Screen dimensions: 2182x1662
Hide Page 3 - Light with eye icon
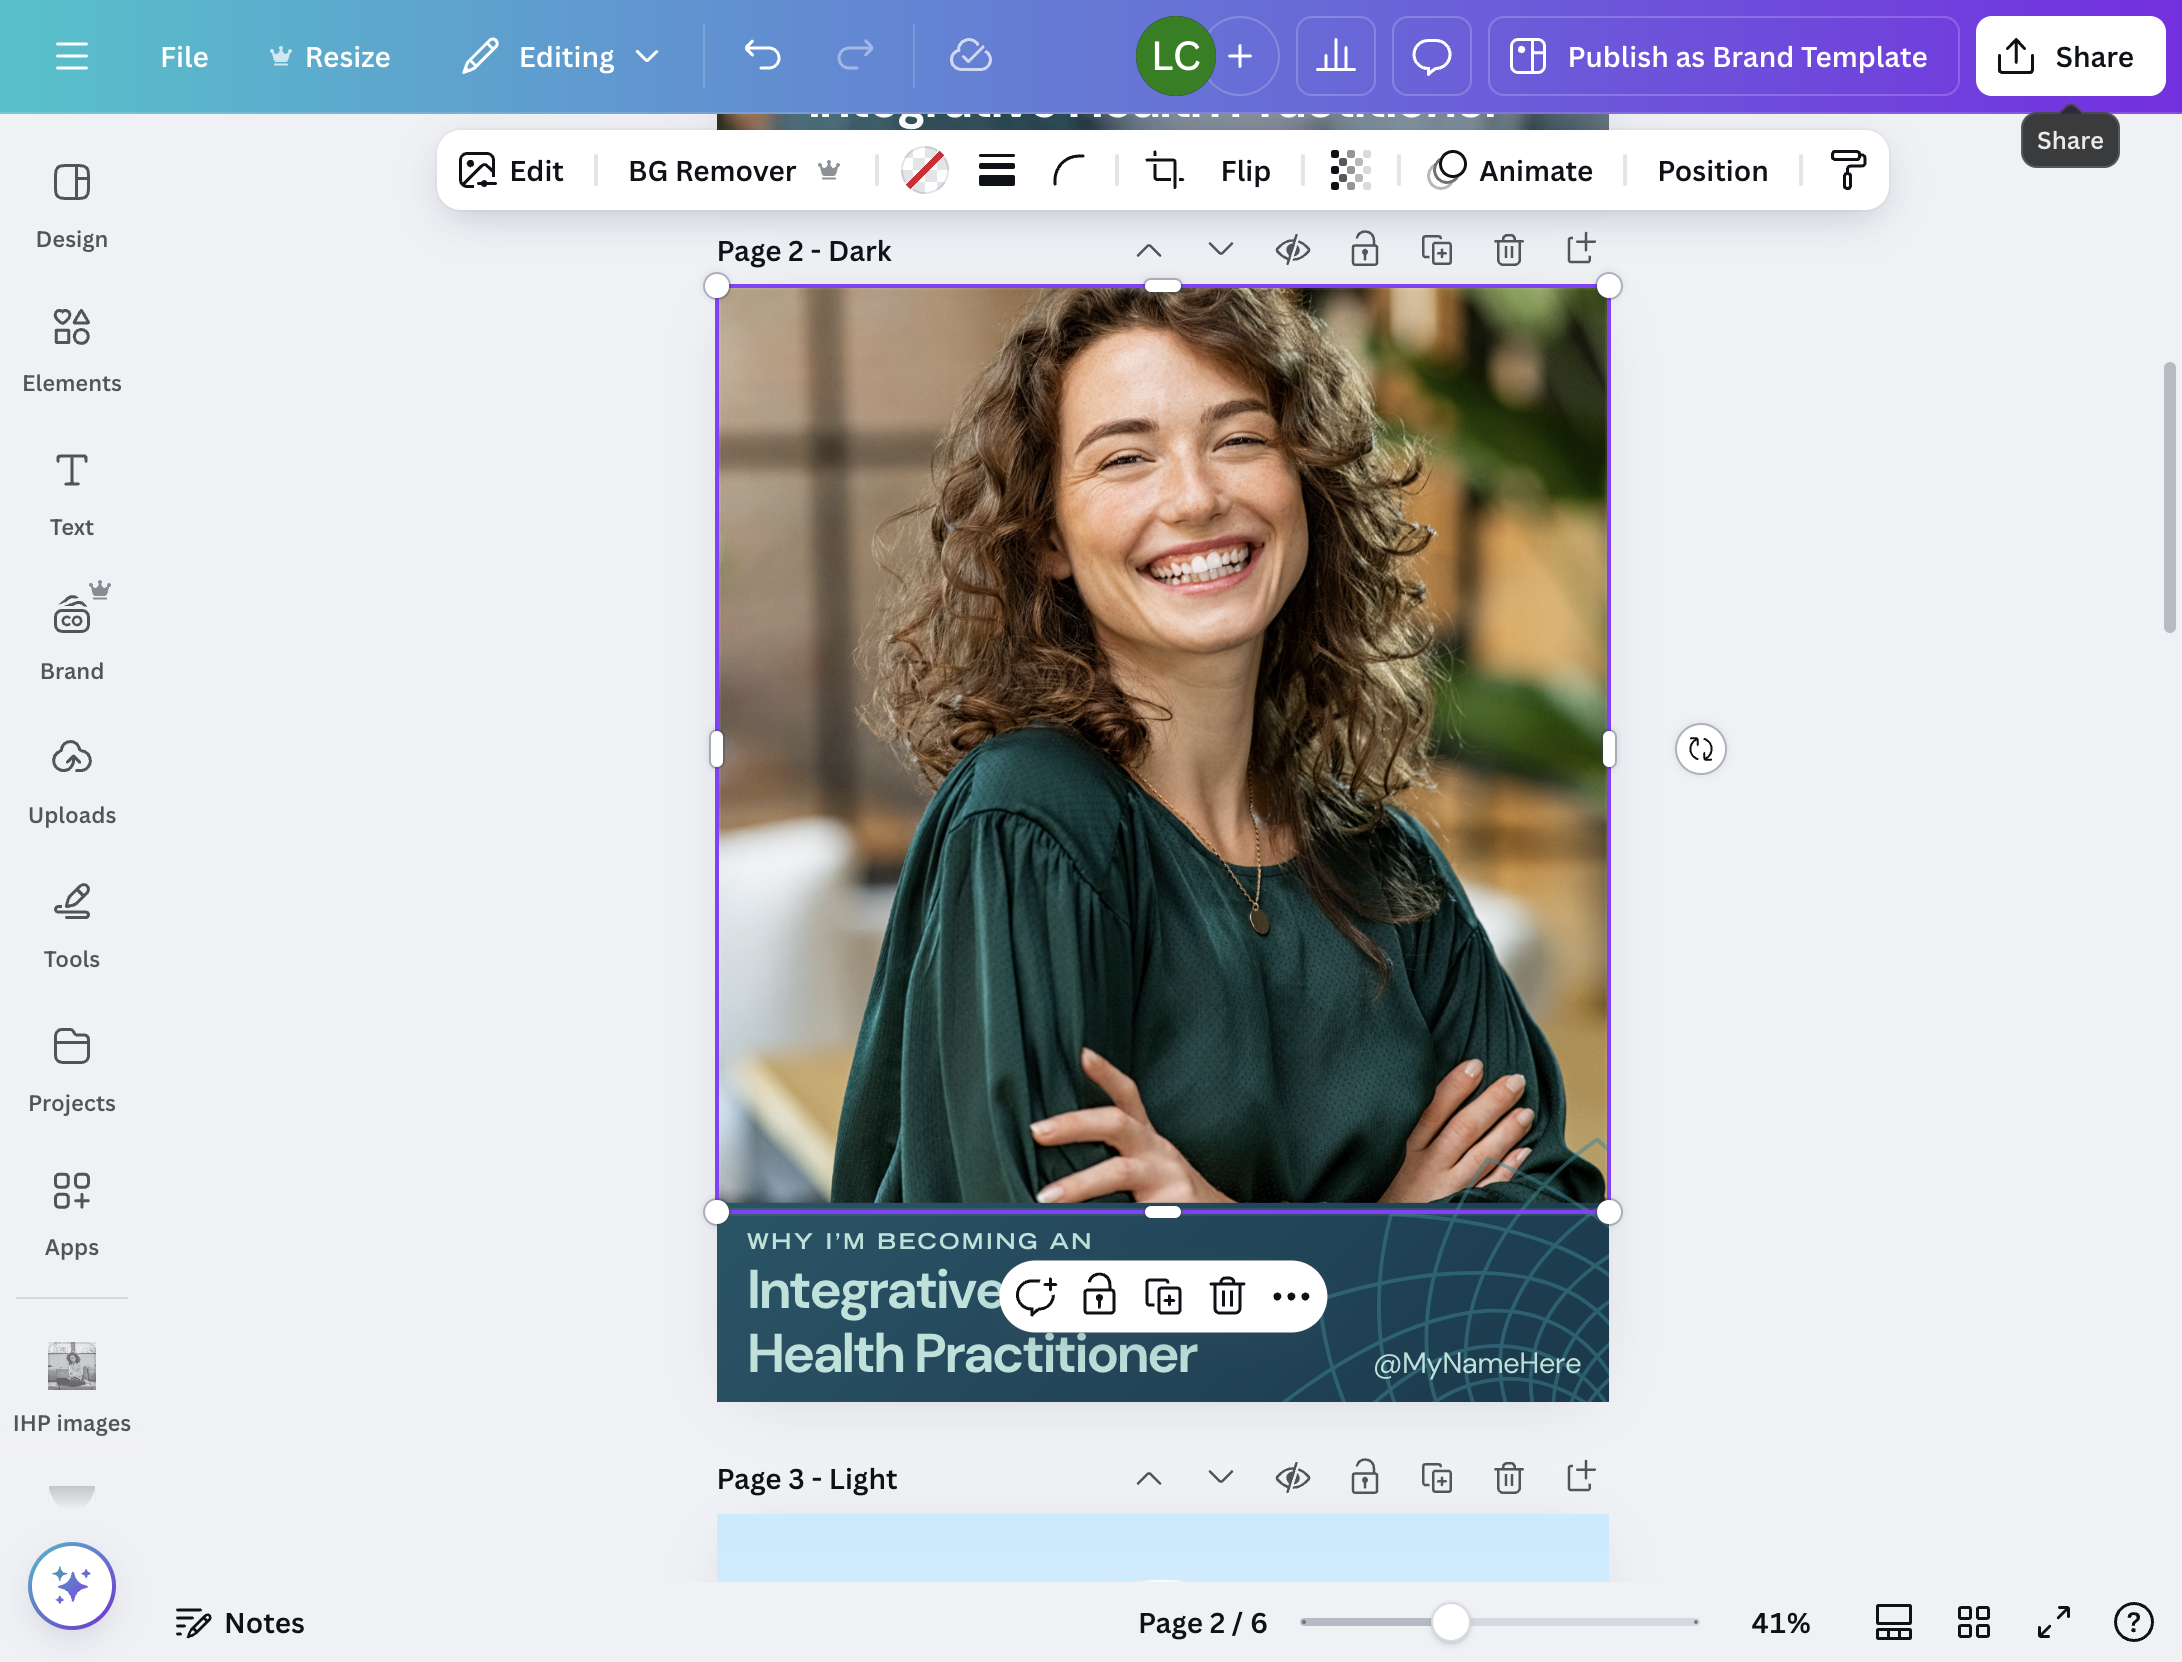pyautogui.click(x=1292, y=1477)
